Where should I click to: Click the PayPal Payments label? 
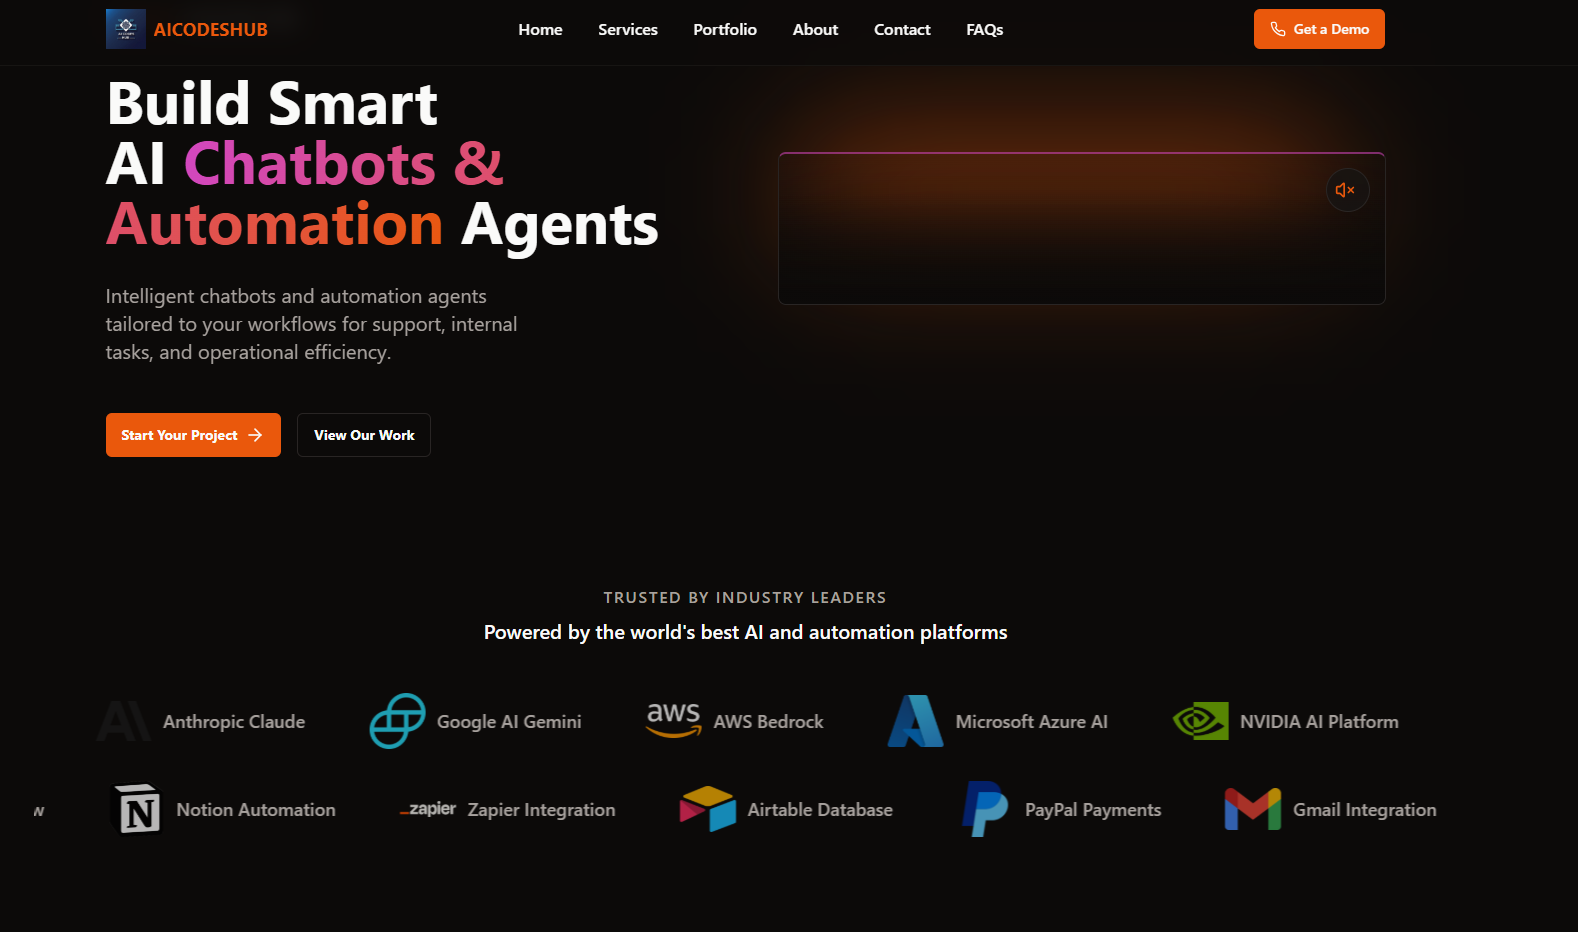[1093, 810]
